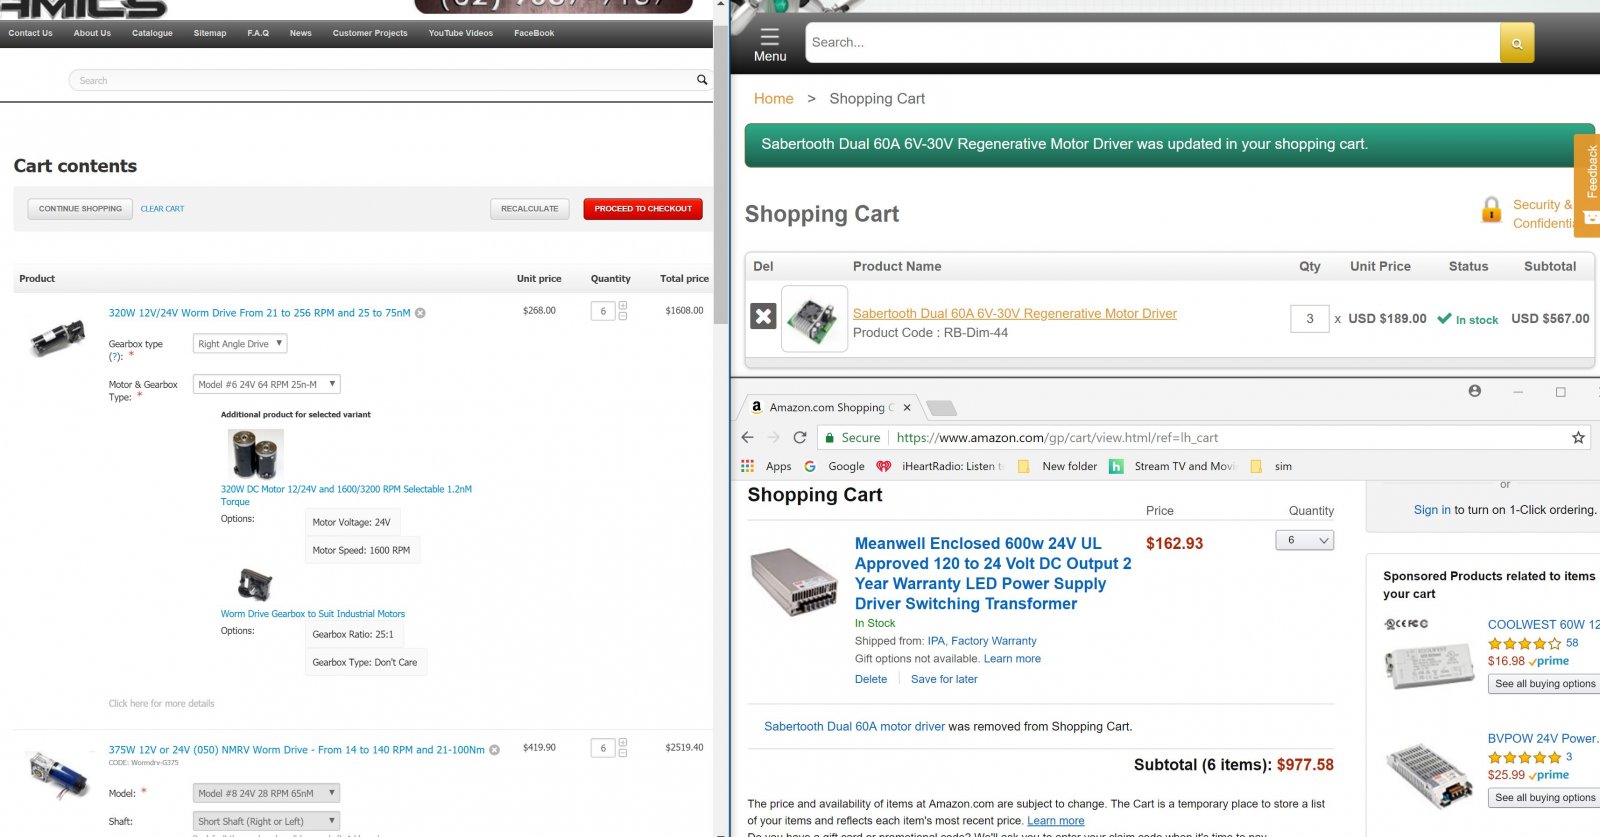
Task: Open the Sabertooth Dual 60A product link
Action: [x=1014, y=314]
